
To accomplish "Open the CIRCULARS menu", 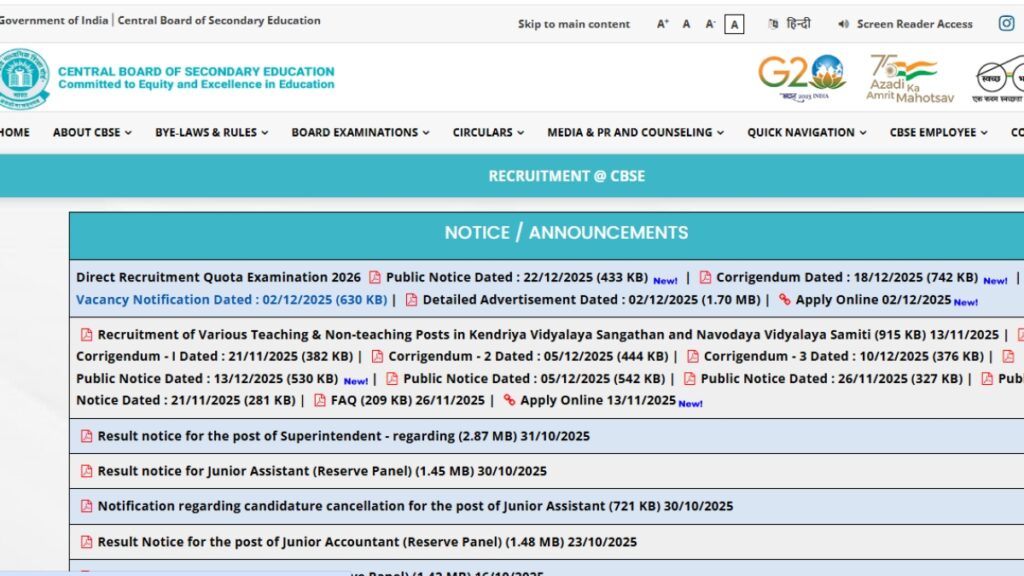I will [483, 132].
